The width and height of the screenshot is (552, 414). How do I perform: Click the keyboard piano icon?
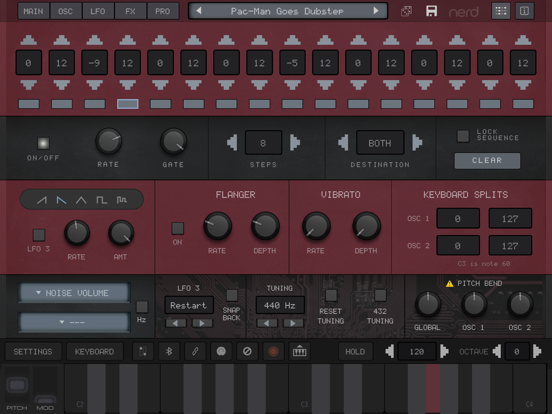[x=299, y=351]
